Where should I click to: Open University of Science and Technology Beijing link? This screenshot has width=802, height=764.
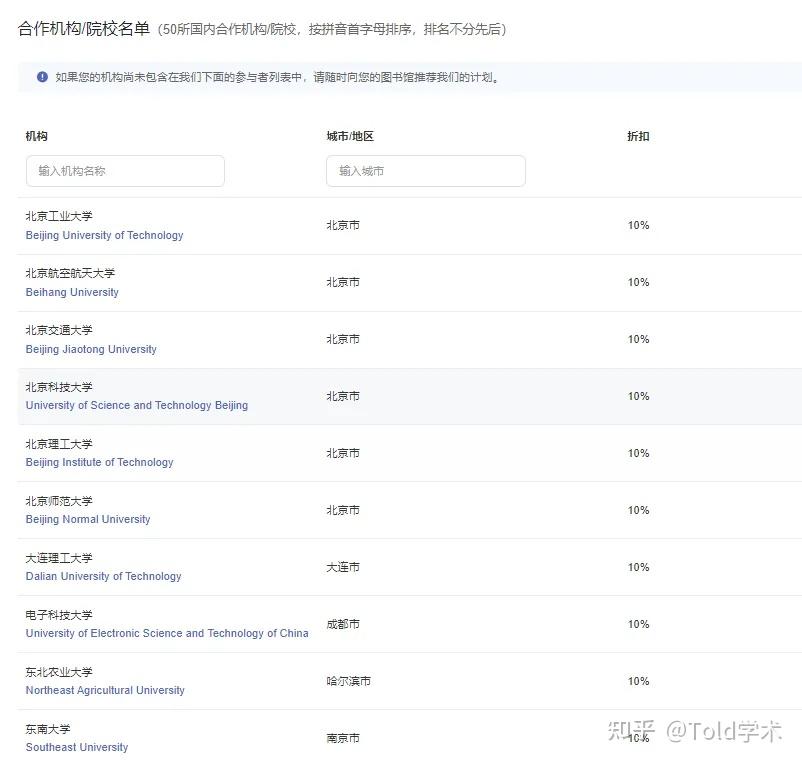(x=137, y=405)
